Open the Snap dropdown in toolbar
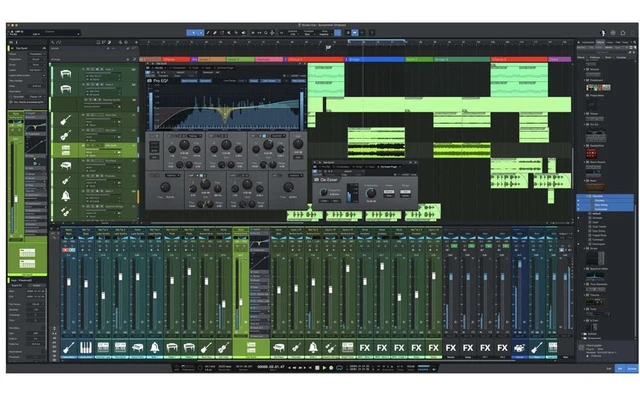The image size is (640, 400). click(x=324, y=33)
